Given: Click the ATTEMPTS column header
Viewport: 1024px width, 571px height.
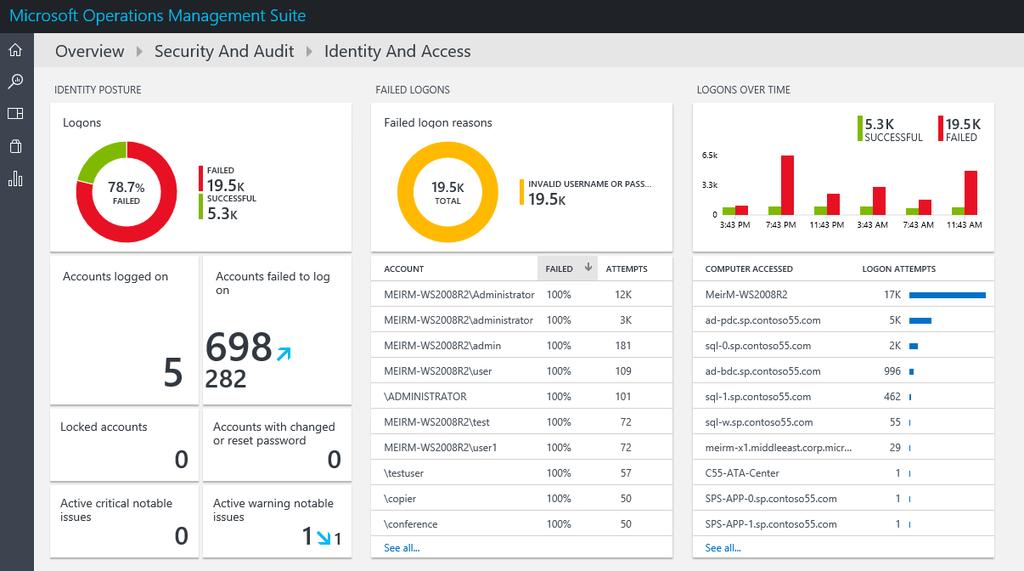Looking at the screenshot, I should (626, 269).
